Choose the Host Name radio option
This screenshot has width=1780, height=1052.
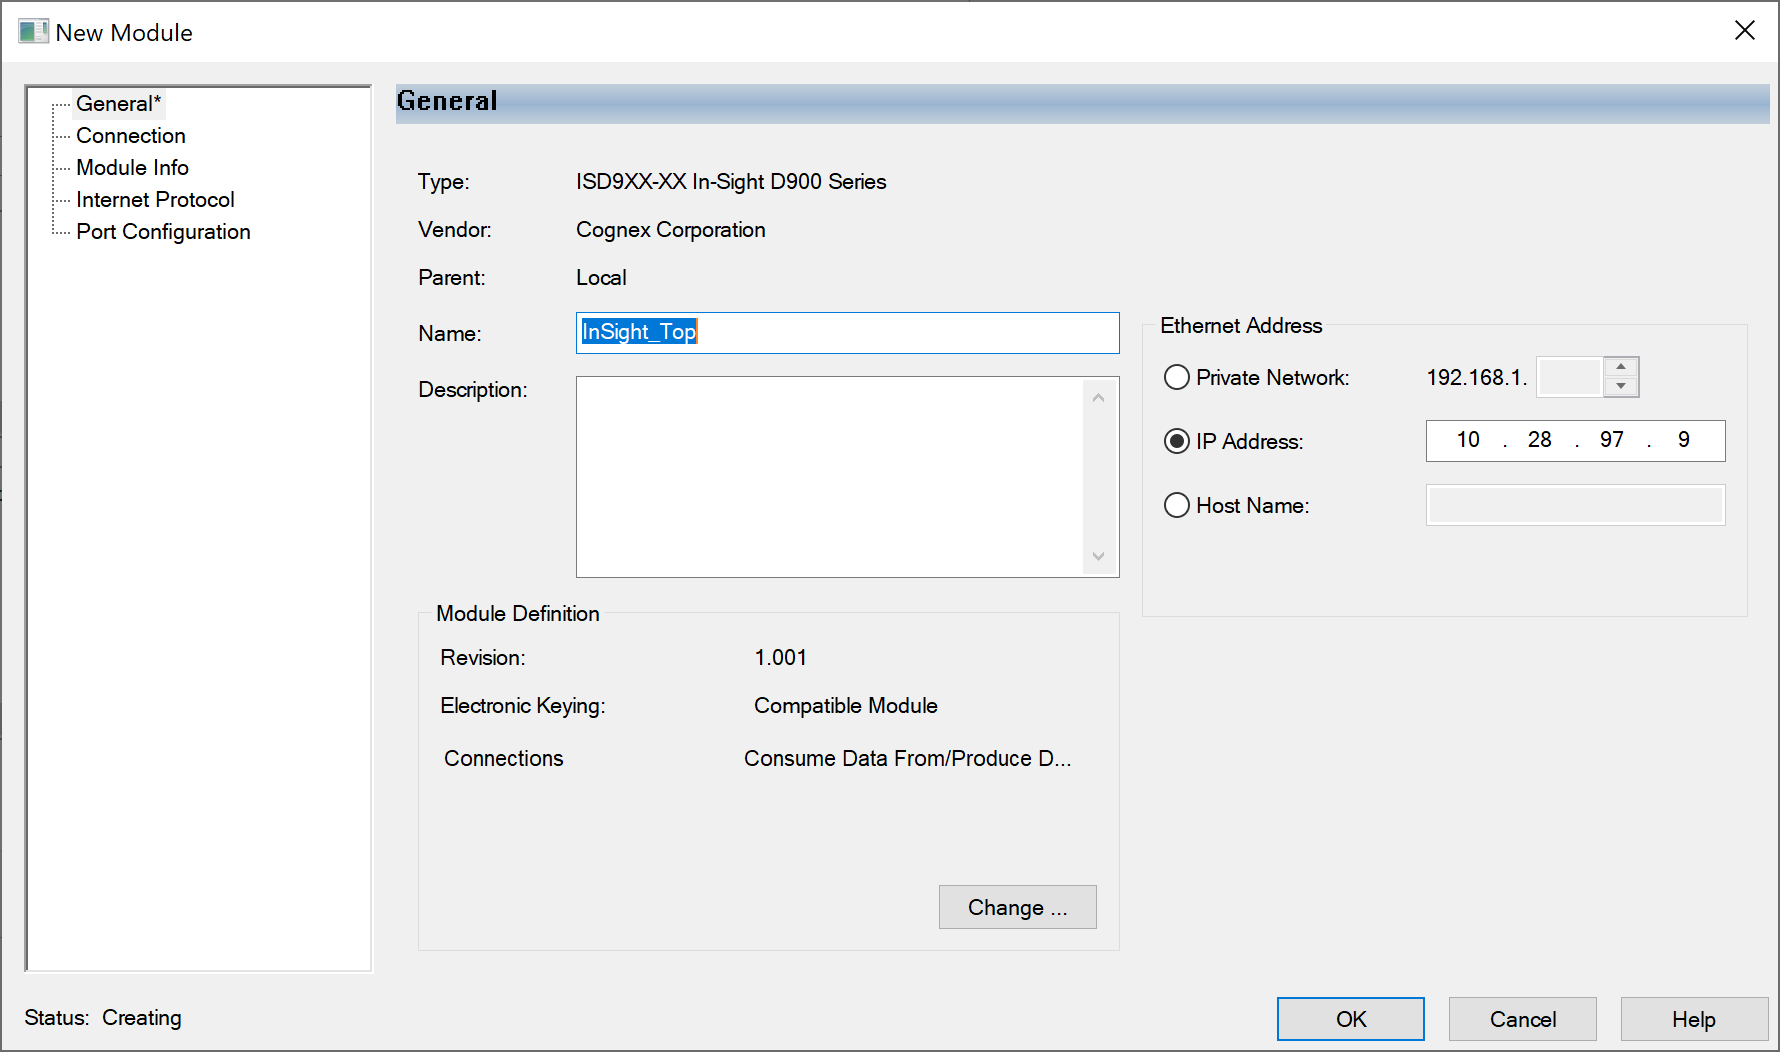pyautogui.click(x=1177, y=506)
